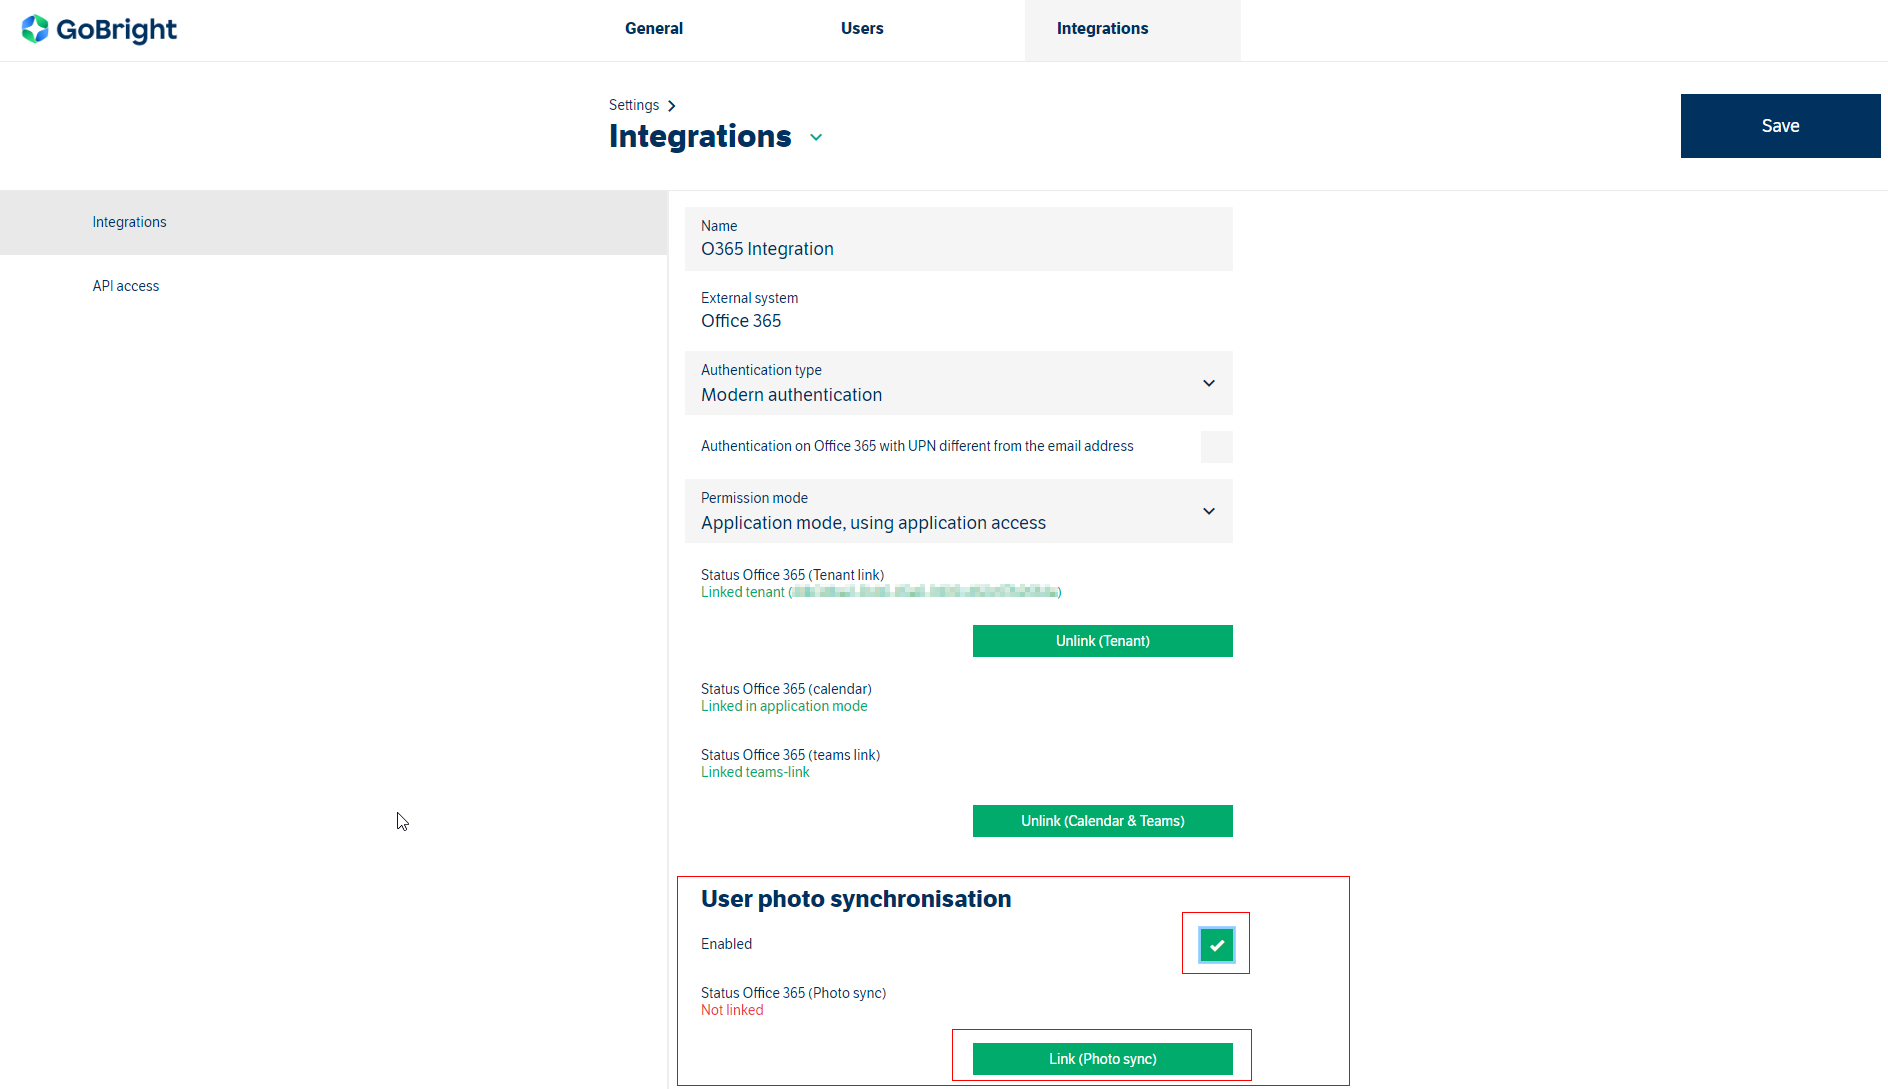Select Integrations in the left sidebar
Image resolution: width=1888 pixels, height=1089 pixels.
130,222
